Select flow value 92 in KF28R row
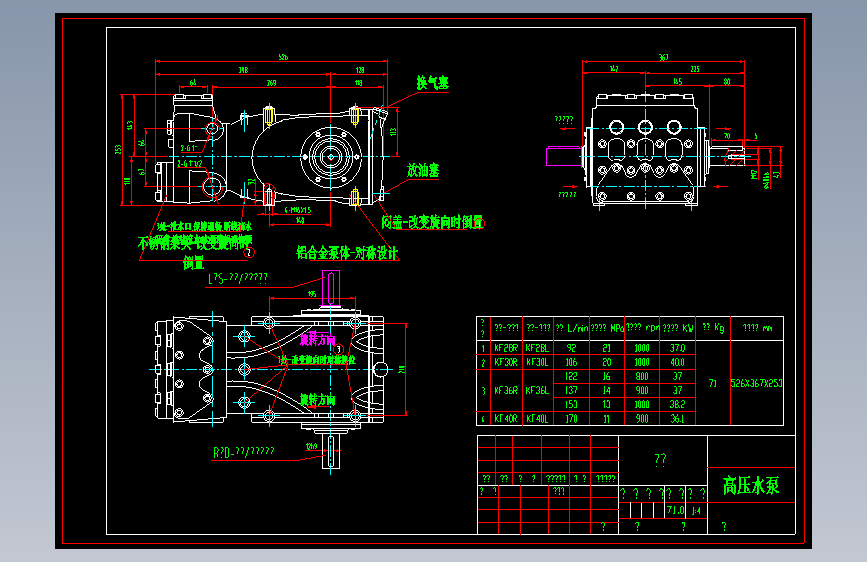 click(x=571, y=348)
